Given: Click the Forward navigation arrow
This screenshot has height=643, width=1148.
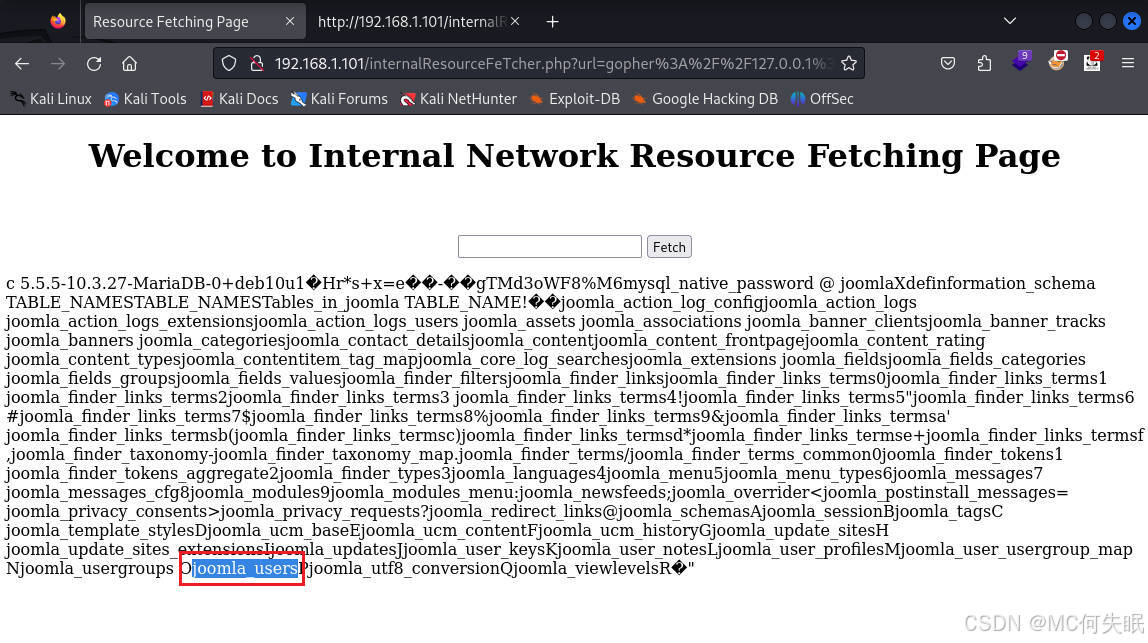Looking at the screenshot, I should pos(58,64).
